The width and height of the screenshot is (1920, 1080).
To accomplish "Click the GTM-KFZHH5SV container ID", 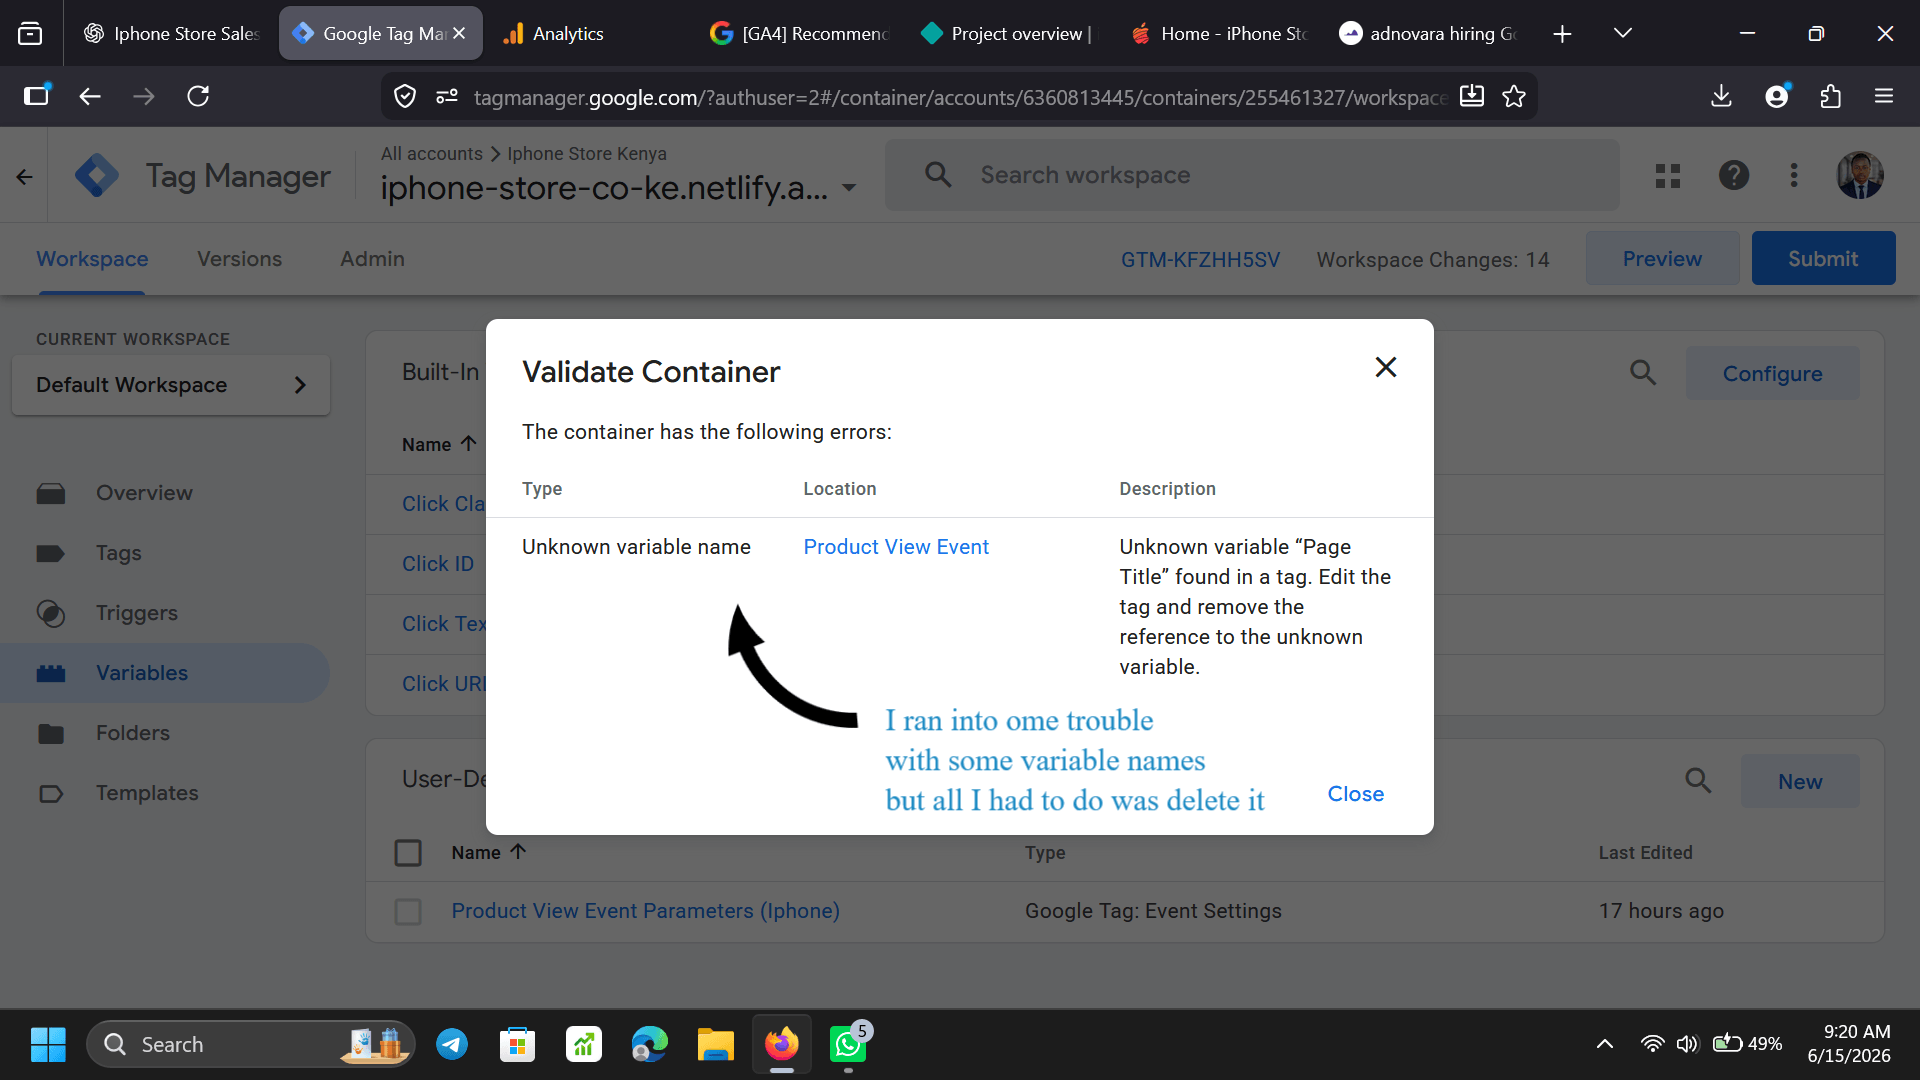I will click(x=1200, y=260).
